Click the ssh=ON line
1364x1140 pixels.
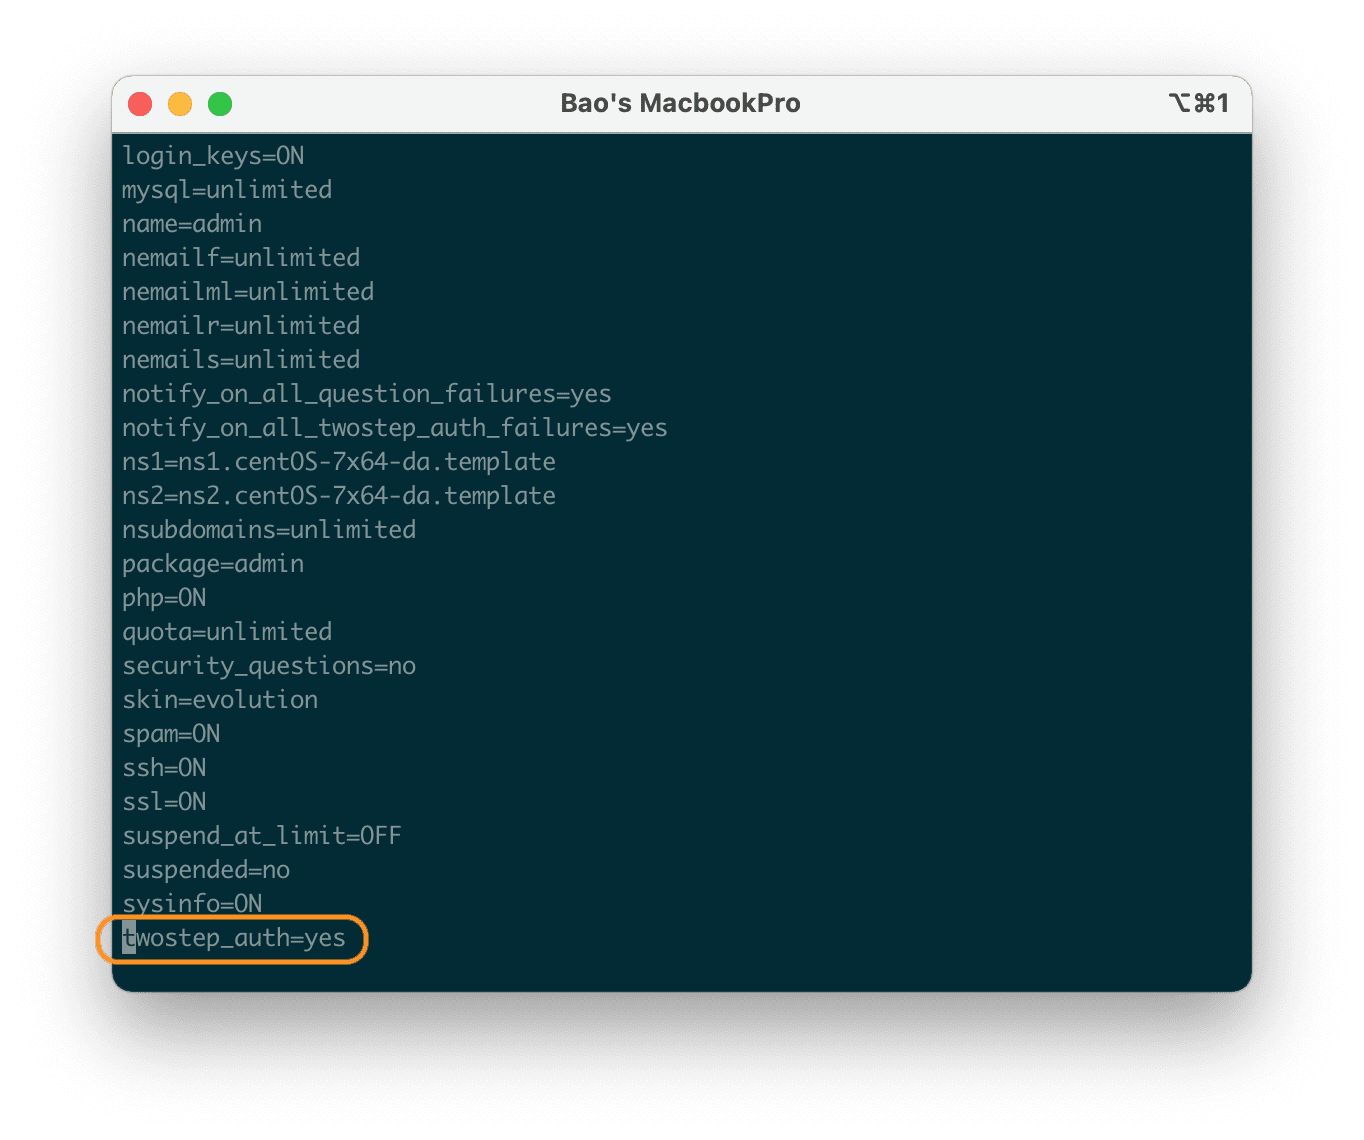164,768
